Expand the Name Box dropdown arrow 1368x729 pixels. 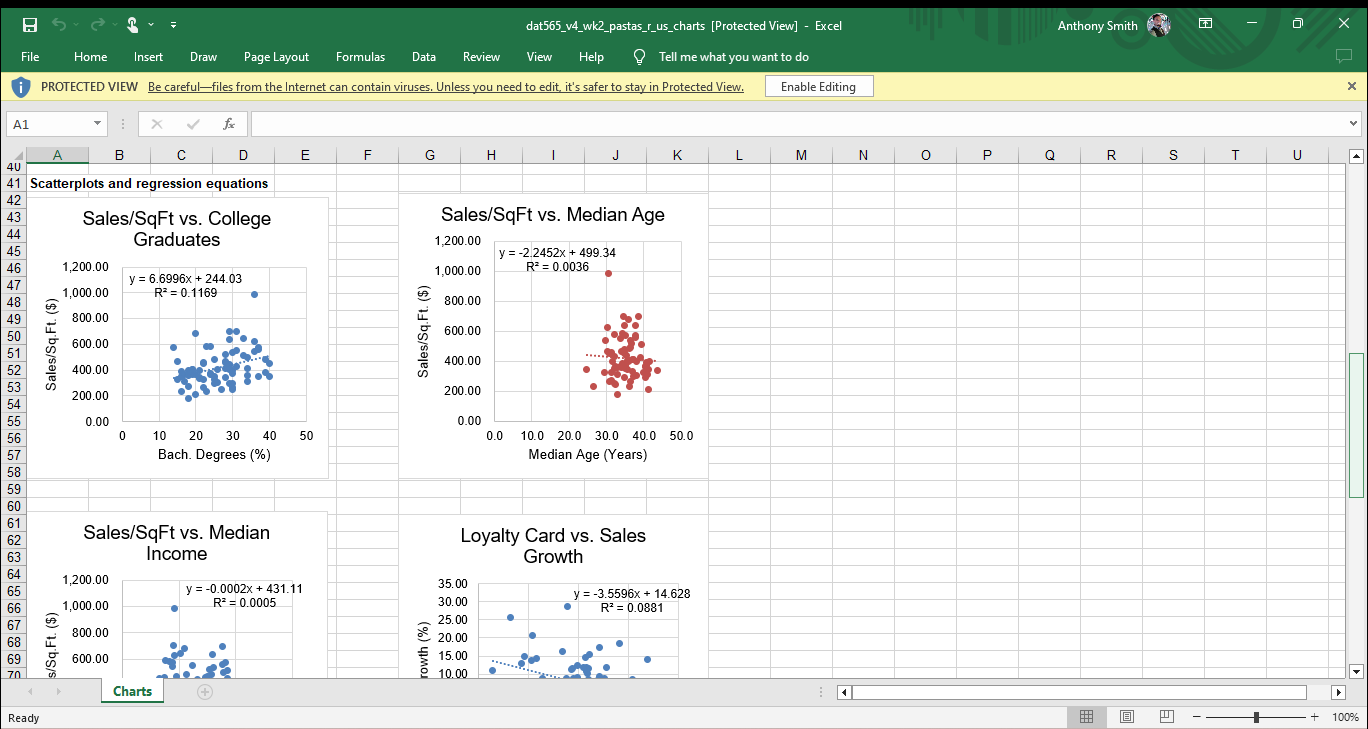pyautogui.click(x=97, y=124)
